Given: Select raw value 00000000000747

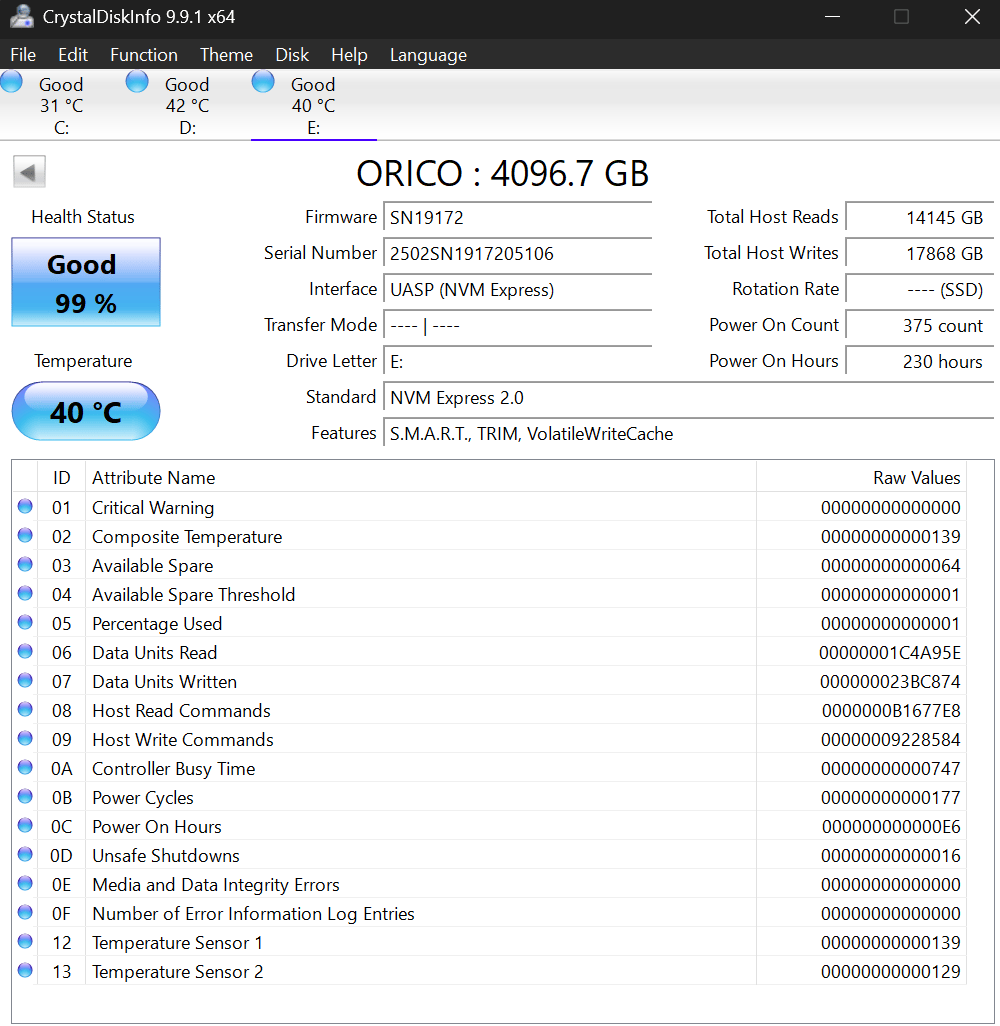Looking at the screenshot, I should (891, 769).
